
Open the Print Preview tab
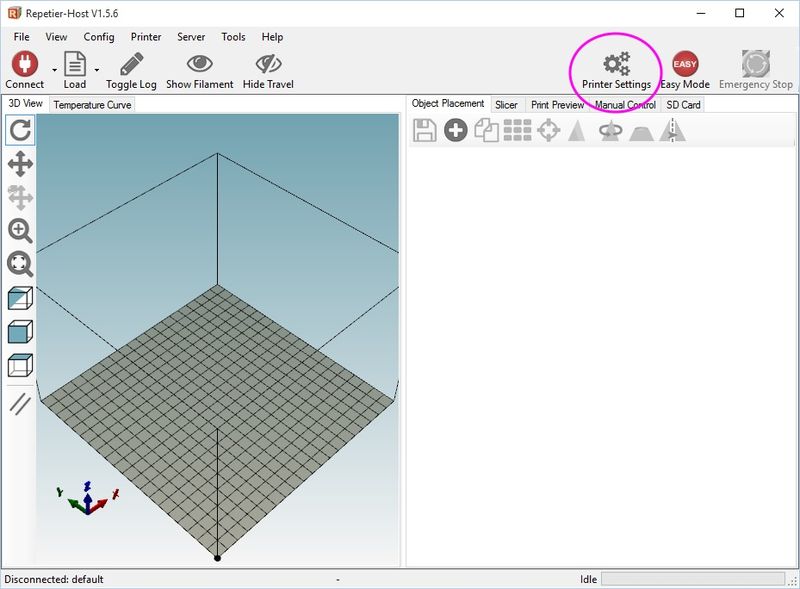[557, 105]
